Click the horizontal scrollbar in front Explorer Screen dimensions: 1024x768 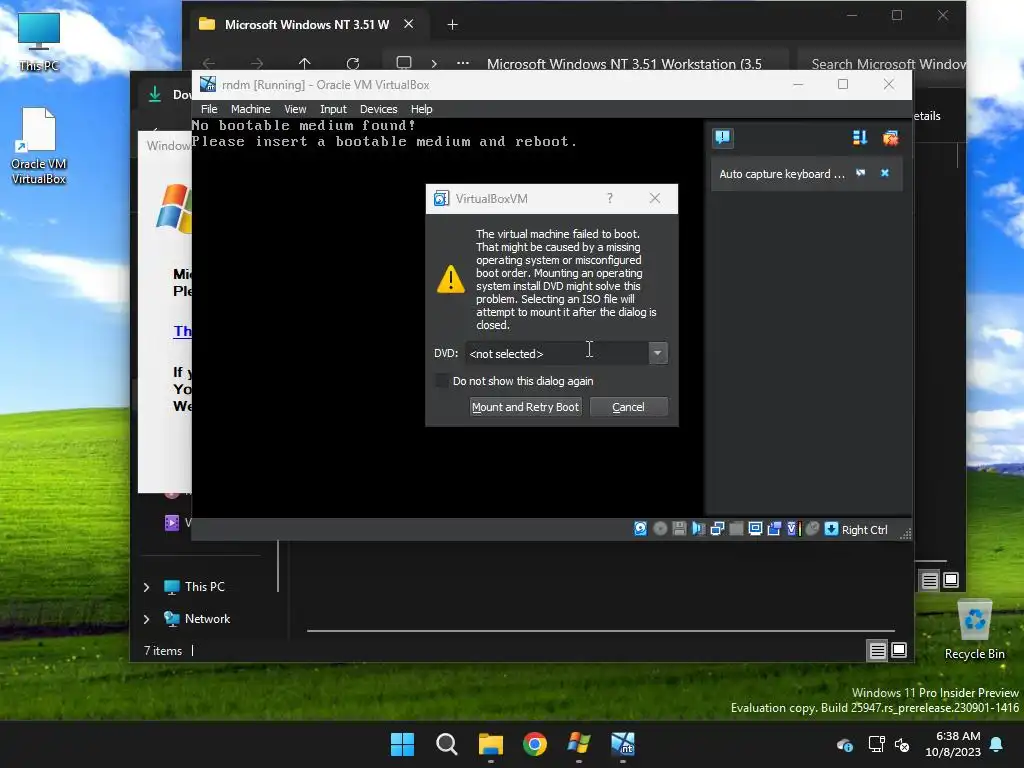point(601,631)
